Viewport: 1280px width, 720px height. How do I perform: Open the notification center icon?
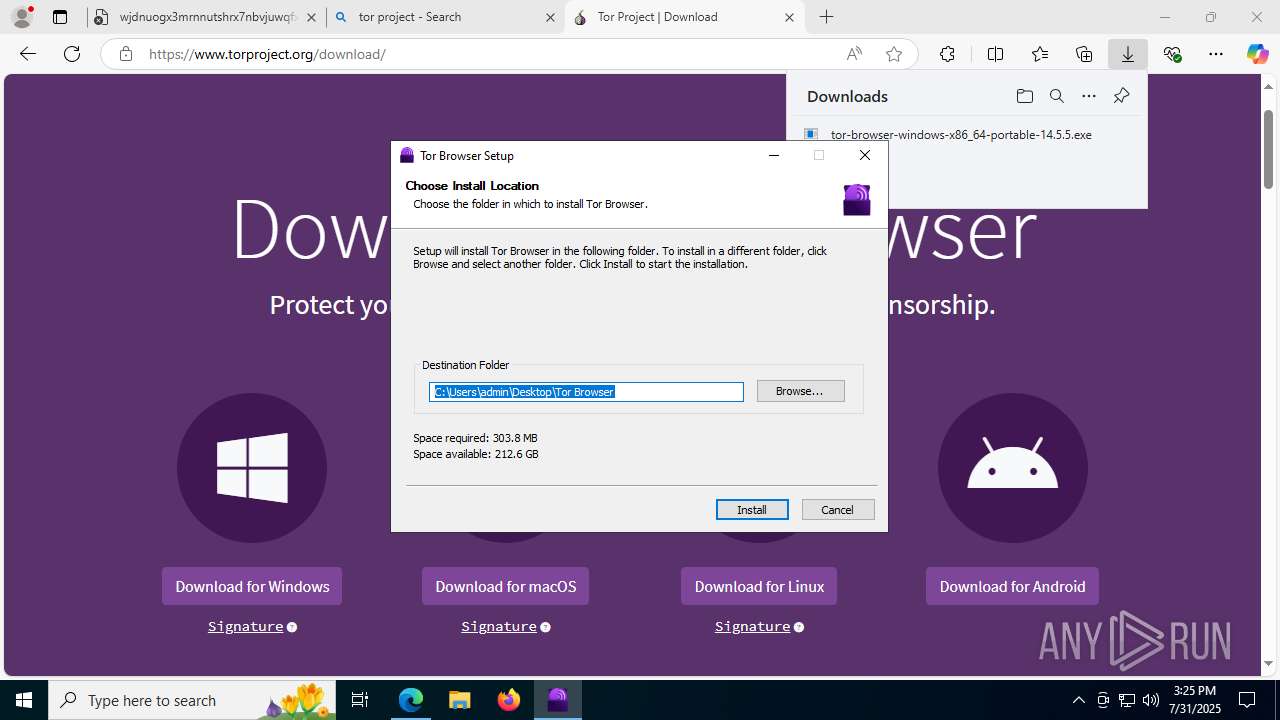click(1247, 700)
